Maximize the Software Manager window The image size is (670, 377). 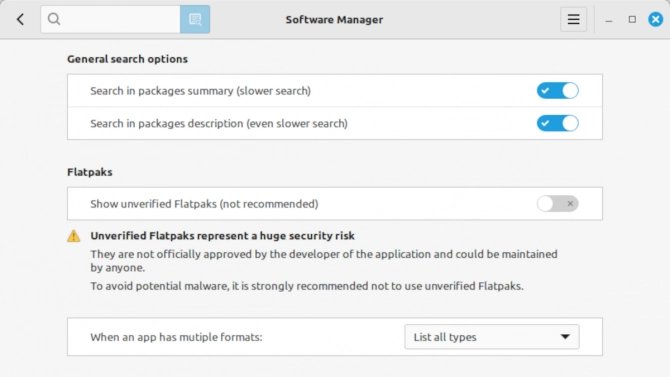pos(632,19)
